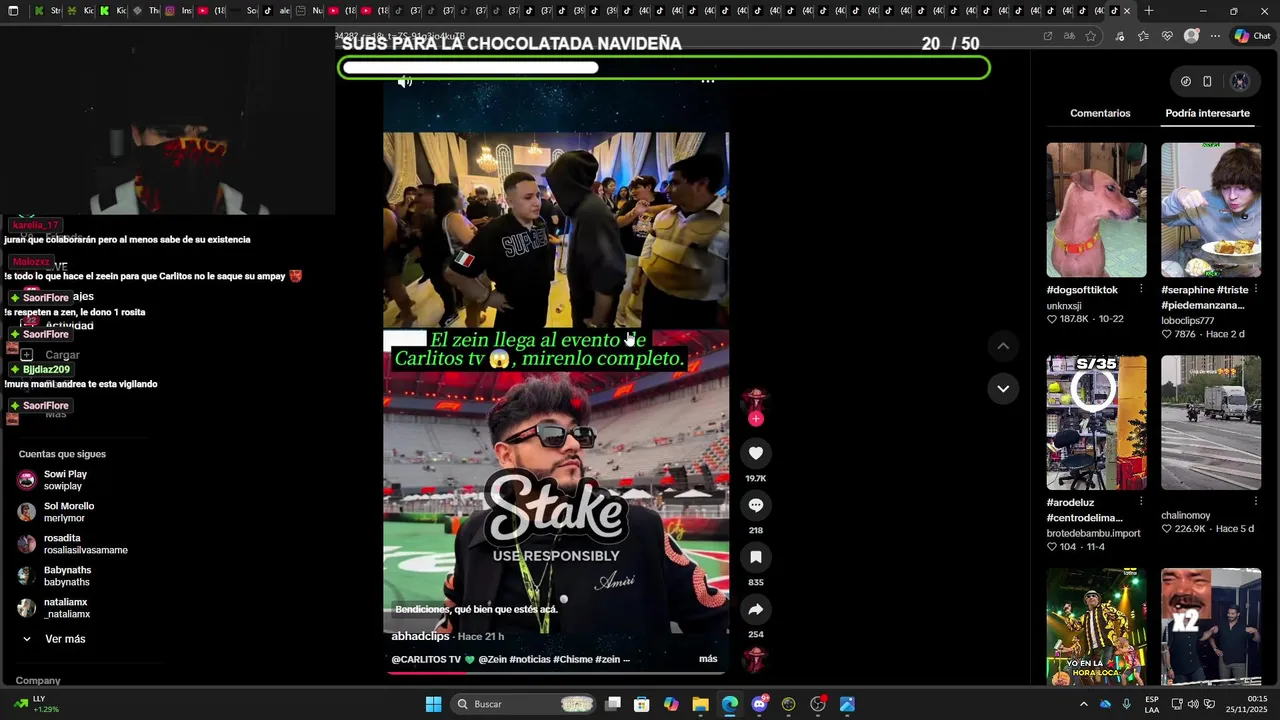The width and height of the screenshot is (1280, 720).
Task: Switch to the Podría interesarte tab
Action: point(1207,113)
